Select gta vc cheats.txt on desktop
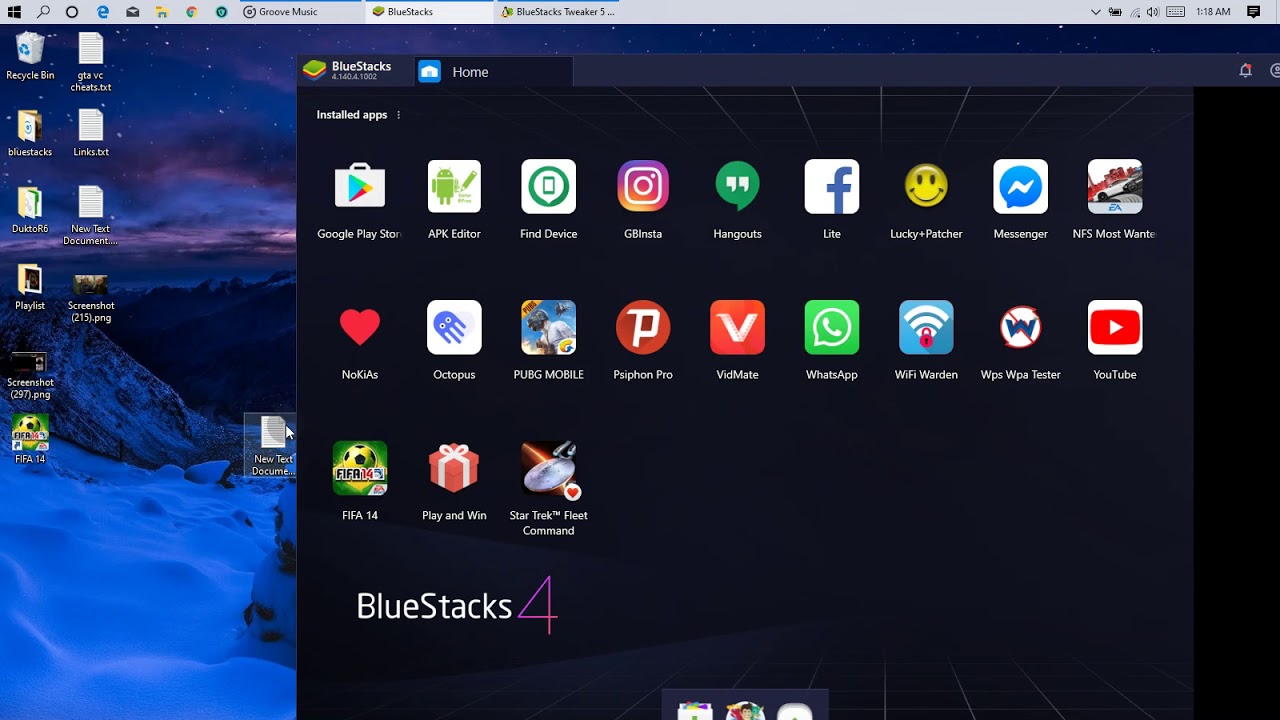1280x720 pixels. pos(91,63)
